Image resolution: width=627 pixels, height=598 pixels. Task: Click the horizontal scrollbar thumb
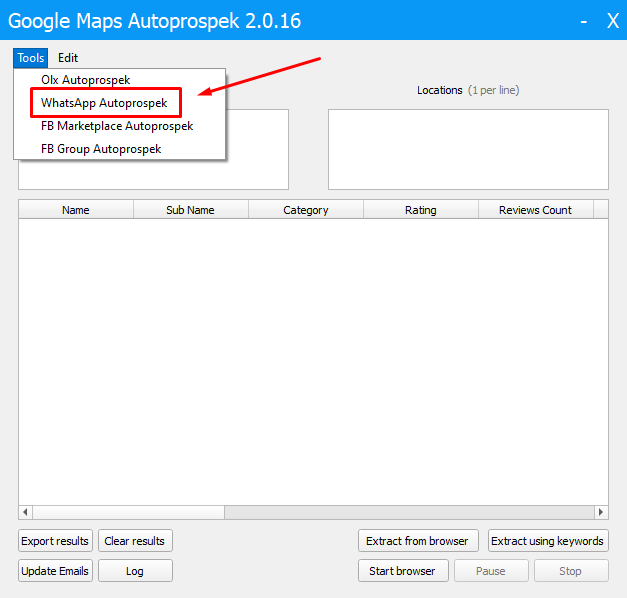pos(128,512)
